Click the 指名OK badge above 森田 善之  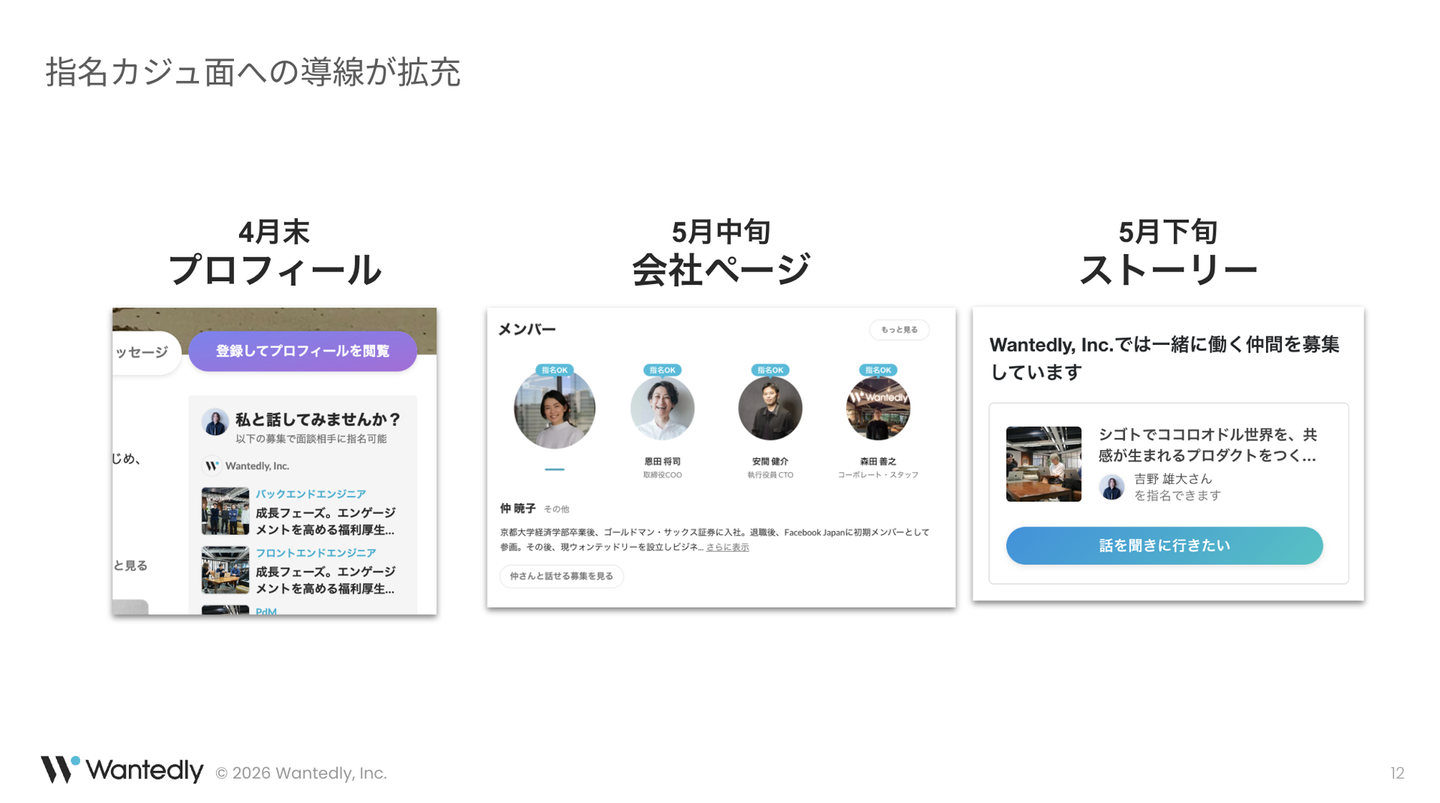(x=878, y=370)
